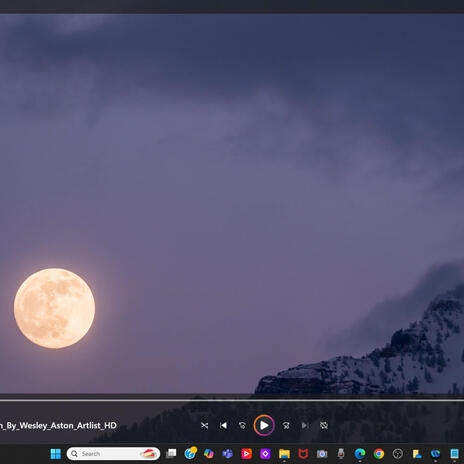Viewport: 464px width, 464px height.
Task: Open Microsoft Teams from the taskbar
Action: [x=228, y=454]
